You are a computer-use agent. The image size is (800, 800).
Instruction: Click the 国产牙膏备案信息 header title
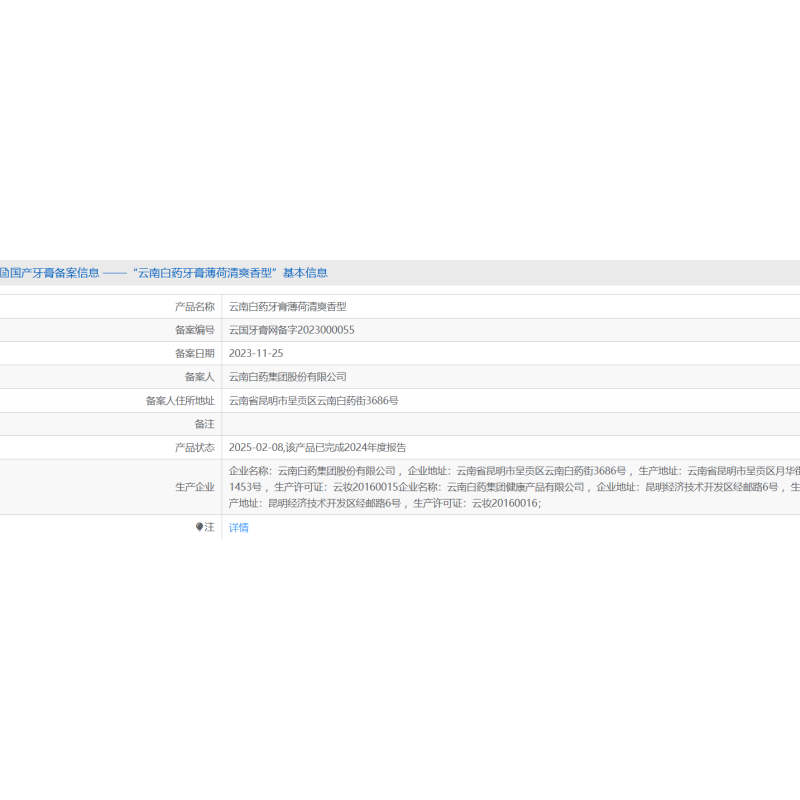(55, 272)
